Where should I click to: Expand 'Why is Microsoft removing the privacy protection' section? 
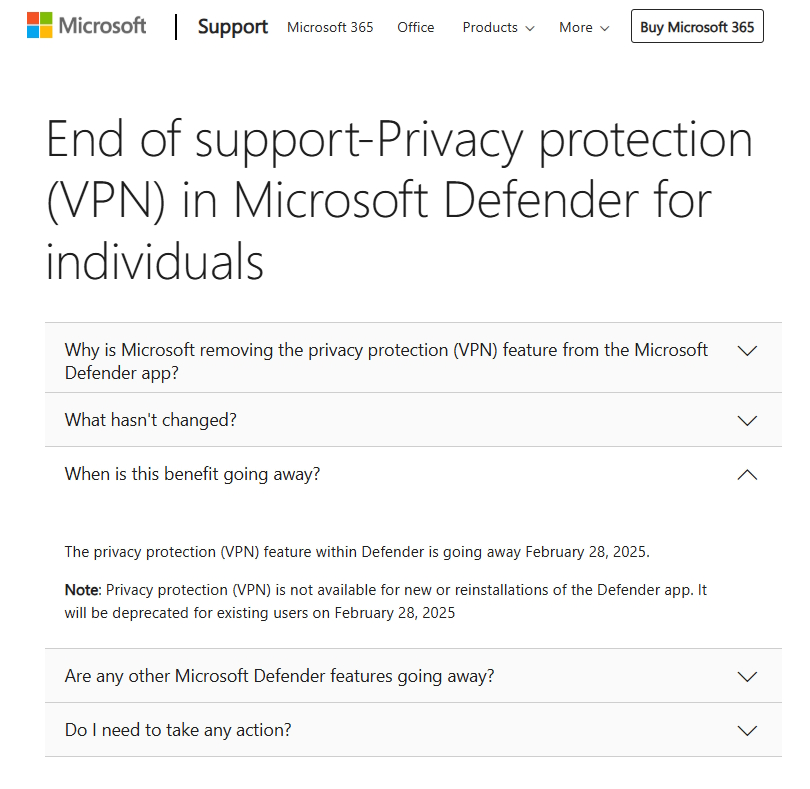[x=400, y=361]
